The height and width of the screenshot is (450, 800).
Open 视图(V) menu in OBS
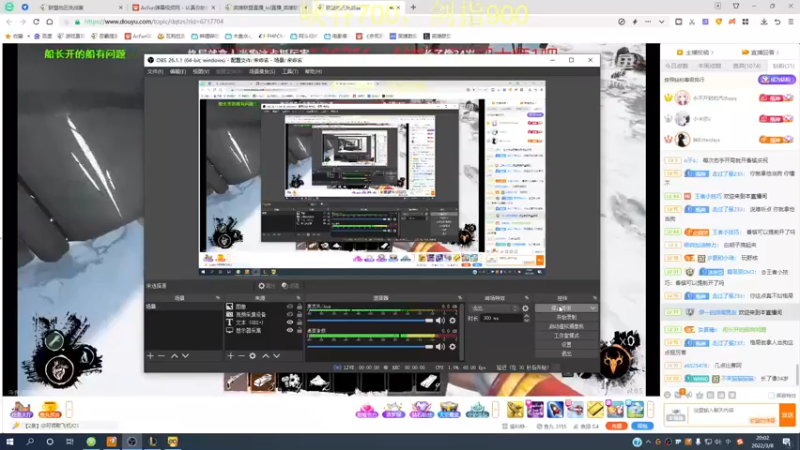[201, 71]
